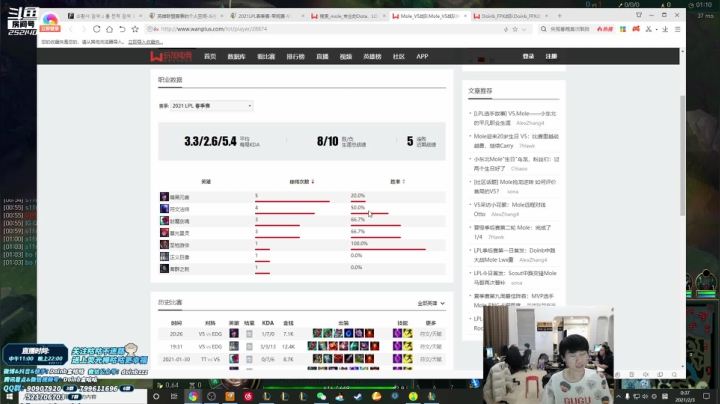The height and width of the screenshot is (404, 720).
Task: Reload the page with the refresh icon
Action: tap(96, 29)
